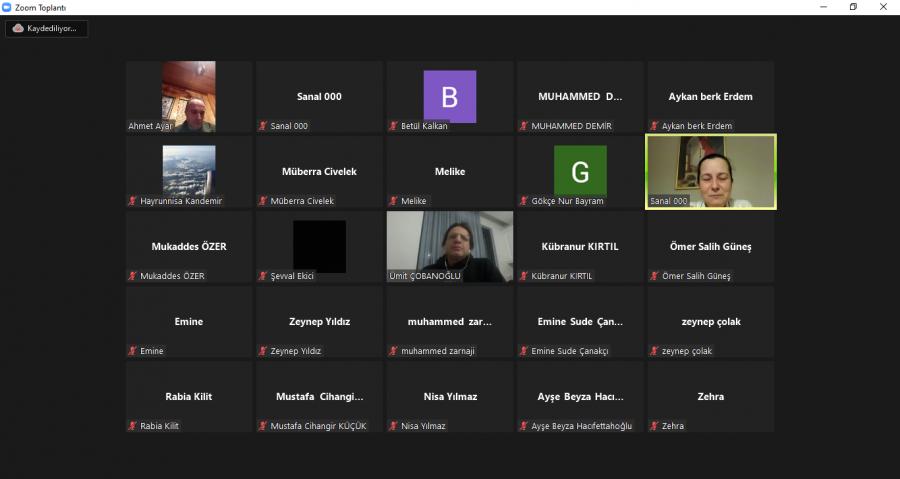The width and height of the screenshot is (900, 479).
Task: Select the purple B avatar of Betül Kalkan
Action: pyautogui.click(x=449, y=96)
